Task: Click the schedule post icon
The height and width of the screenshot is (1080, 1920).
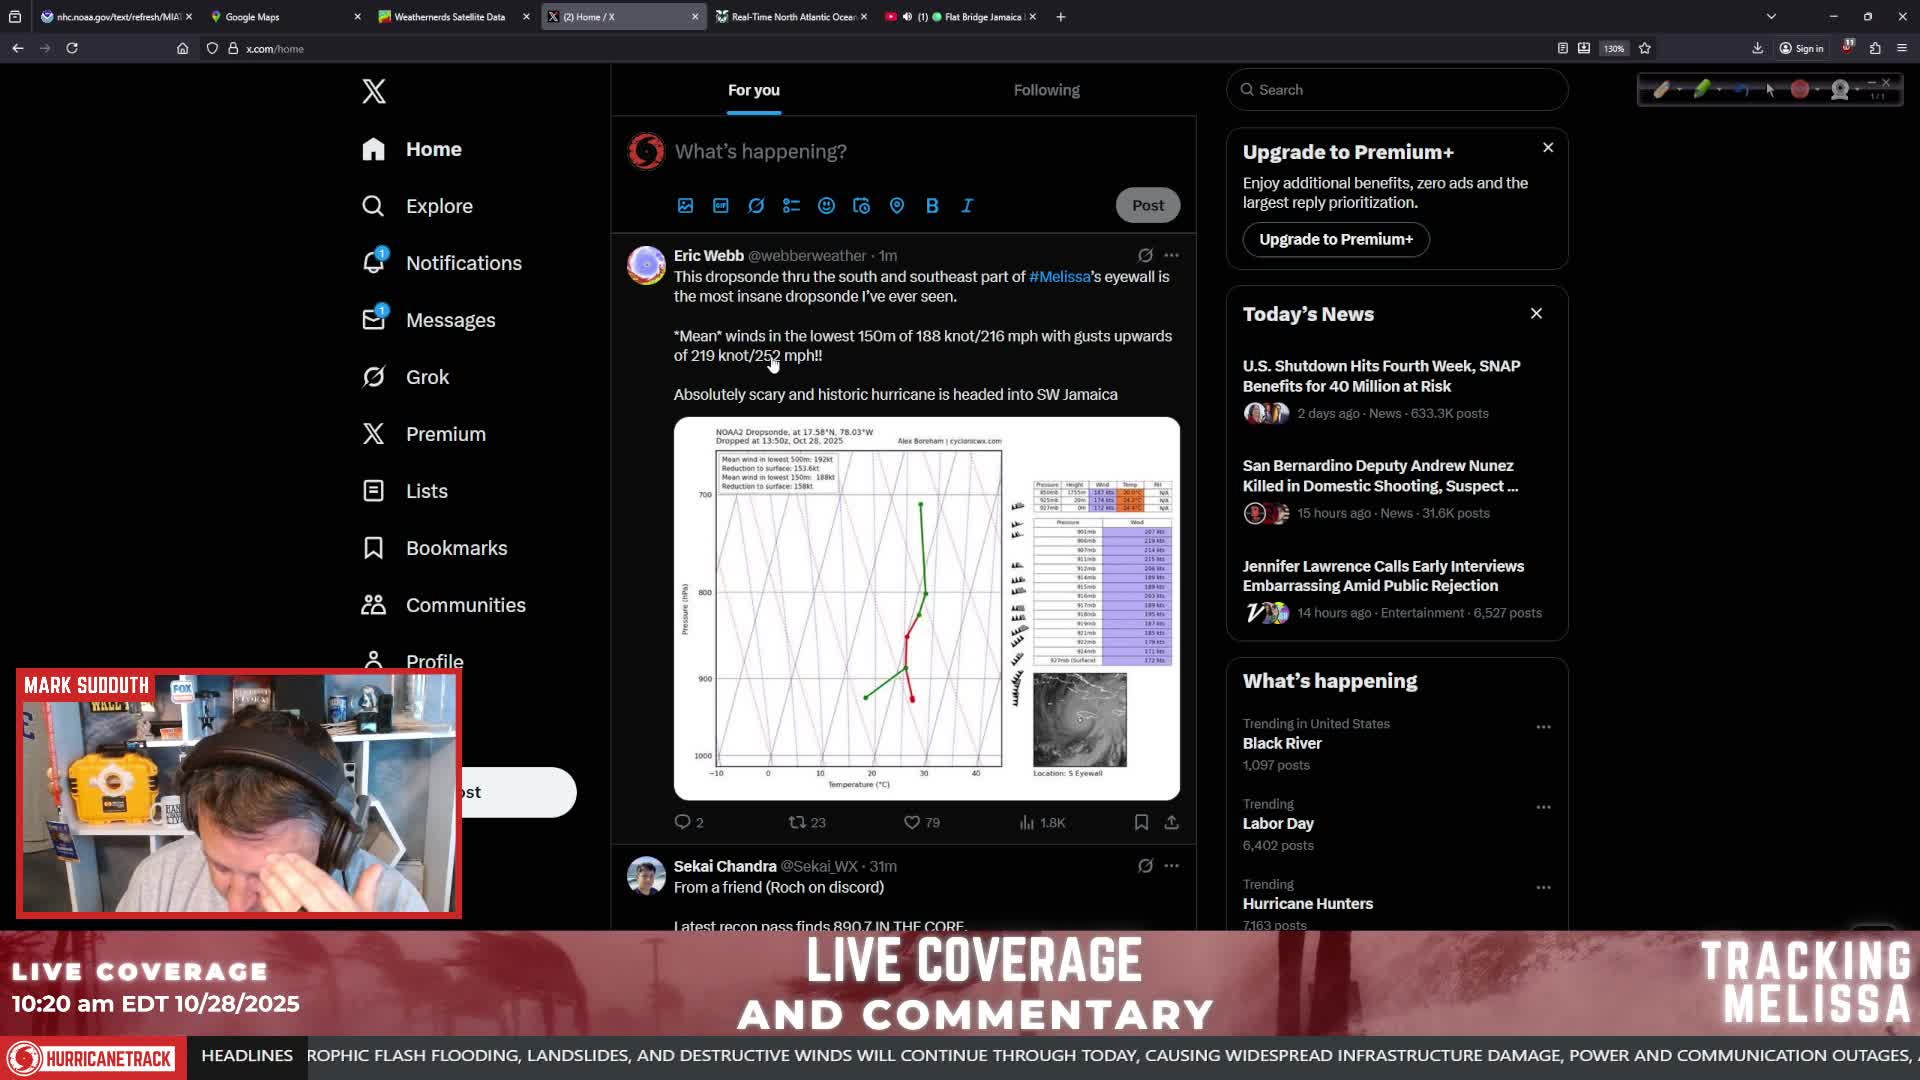Action: tap(861, 205)
